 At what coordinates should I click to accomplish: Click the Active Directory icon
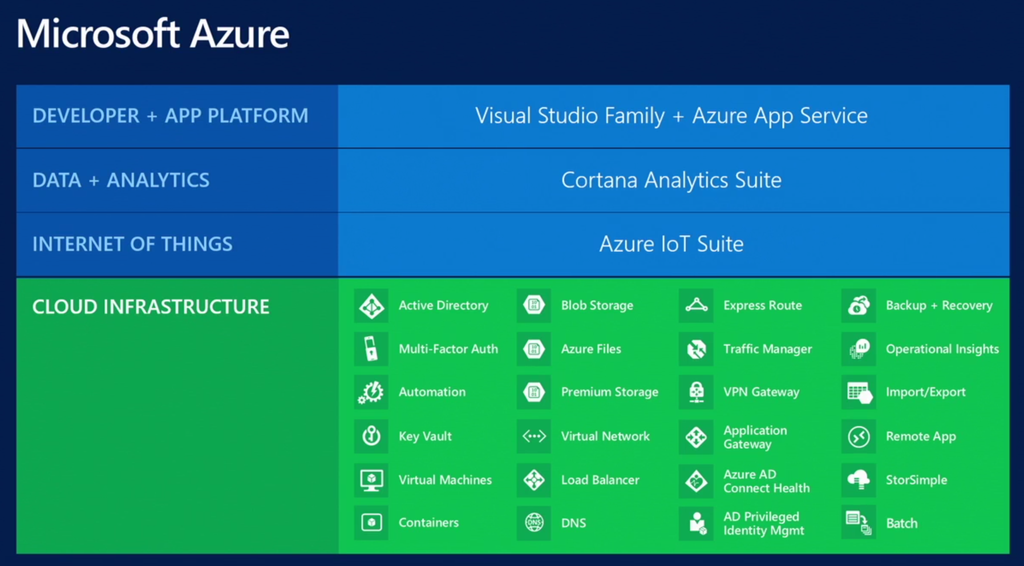pos(371,306)
